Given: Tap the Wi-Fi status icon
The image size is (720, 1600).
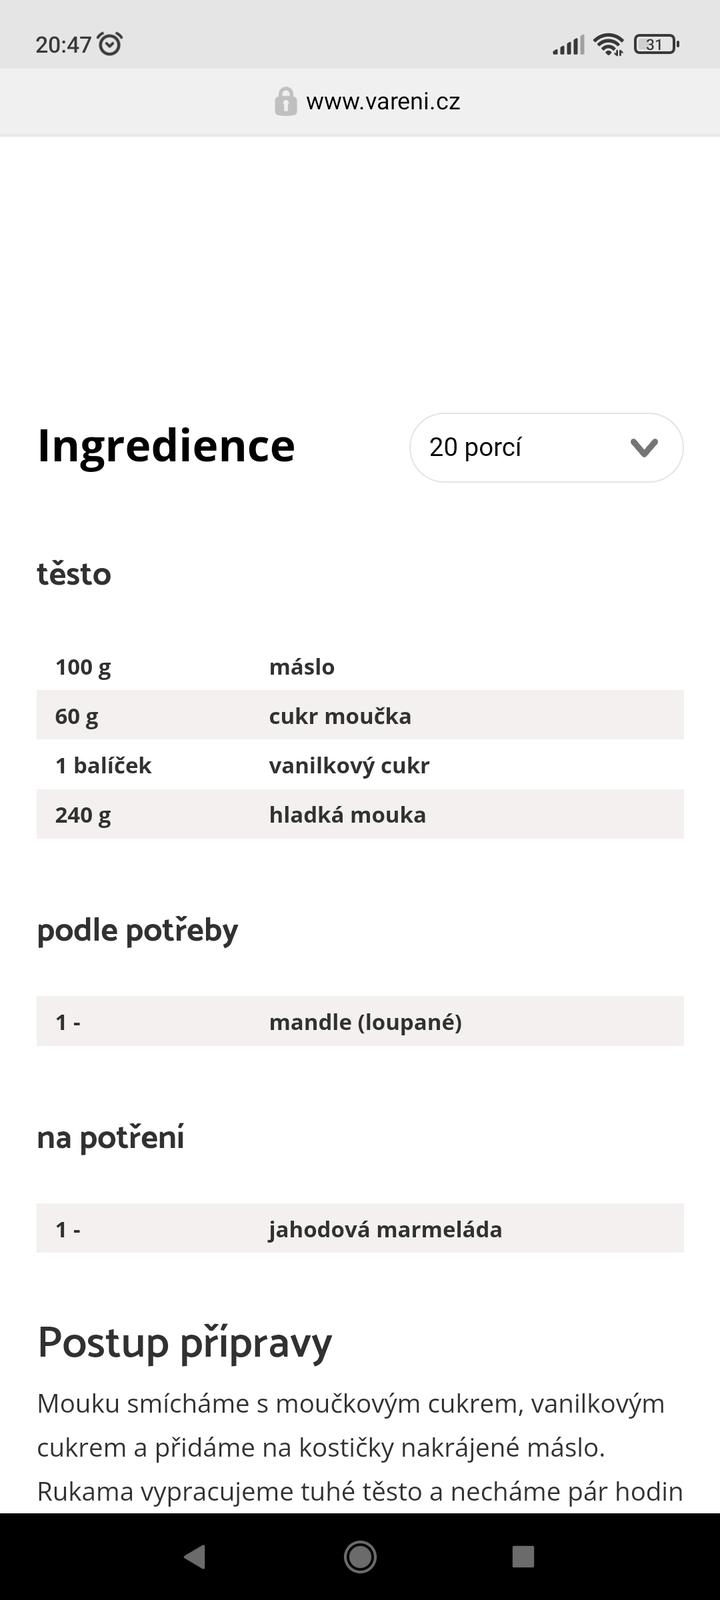Looking at the screenshot, I should pyautogui.click(x=608, y=44).
